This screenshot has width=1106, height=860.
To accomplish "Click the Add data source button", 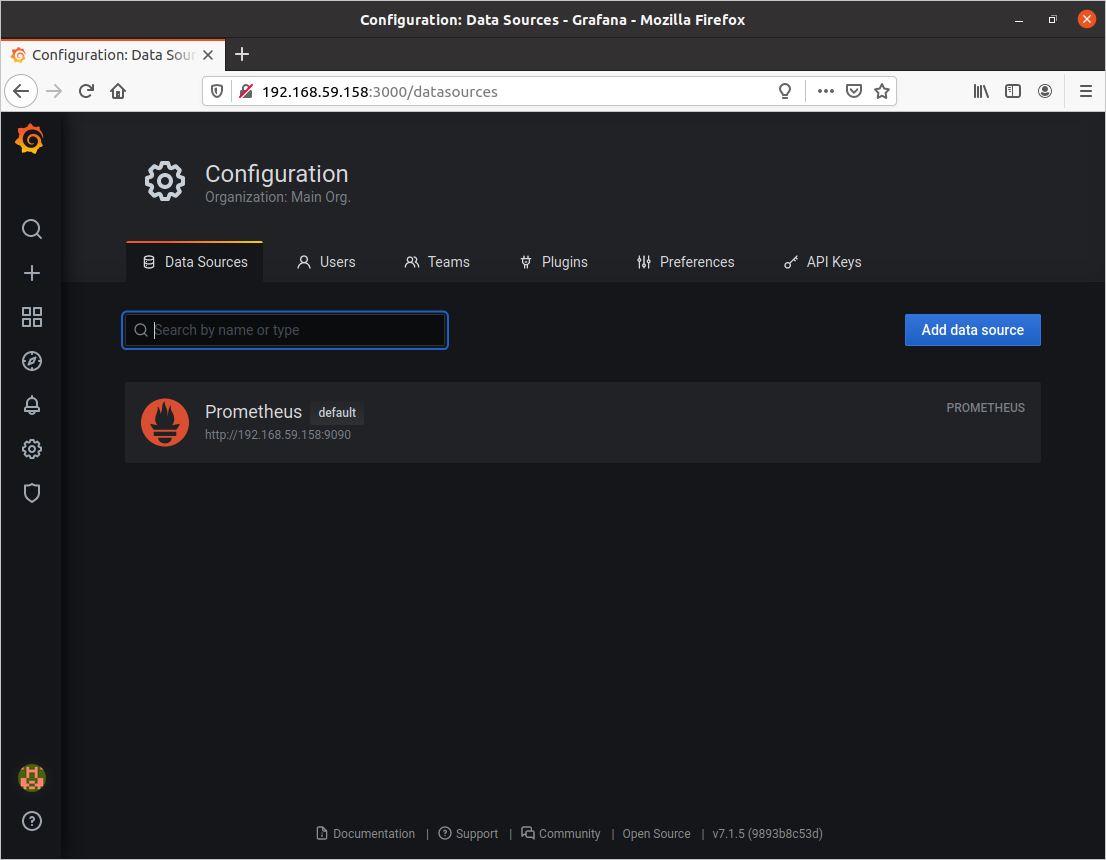I will tap(972, 330).
